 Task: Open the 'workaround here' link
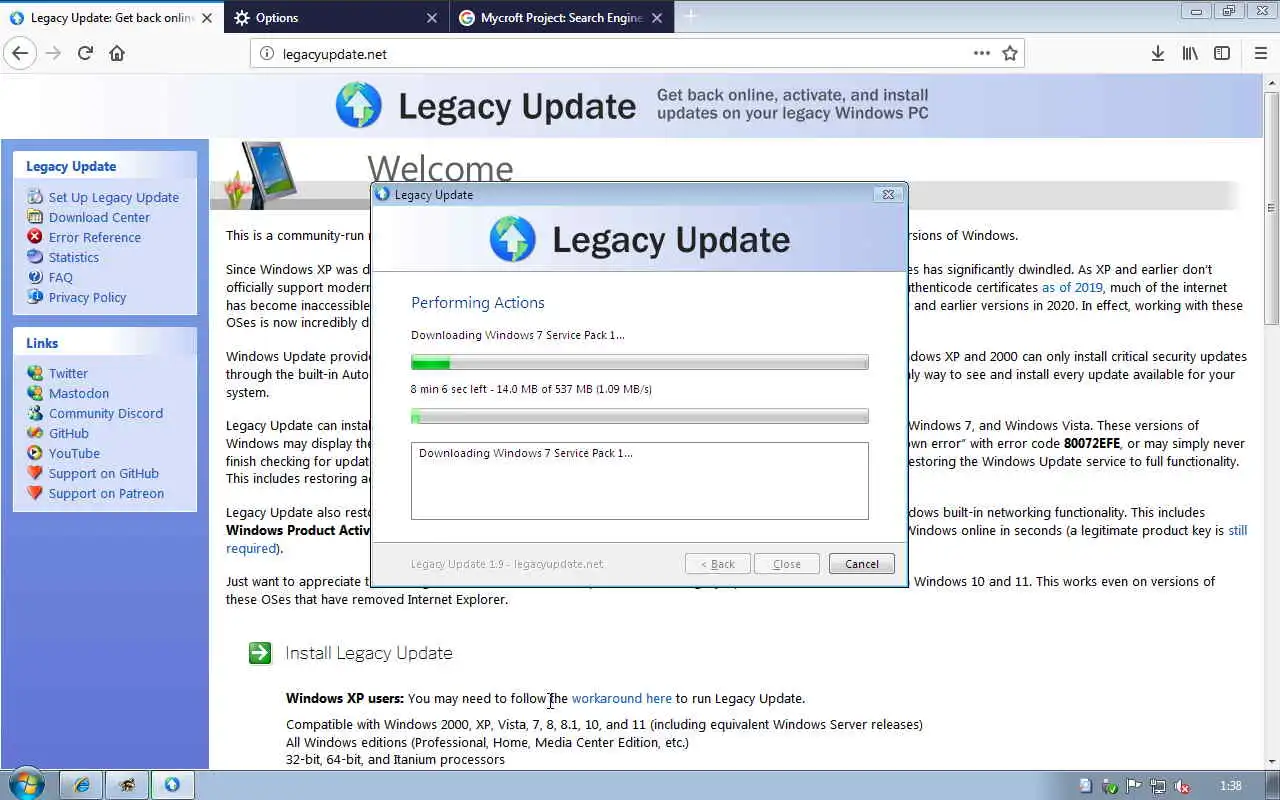(622, 698)
